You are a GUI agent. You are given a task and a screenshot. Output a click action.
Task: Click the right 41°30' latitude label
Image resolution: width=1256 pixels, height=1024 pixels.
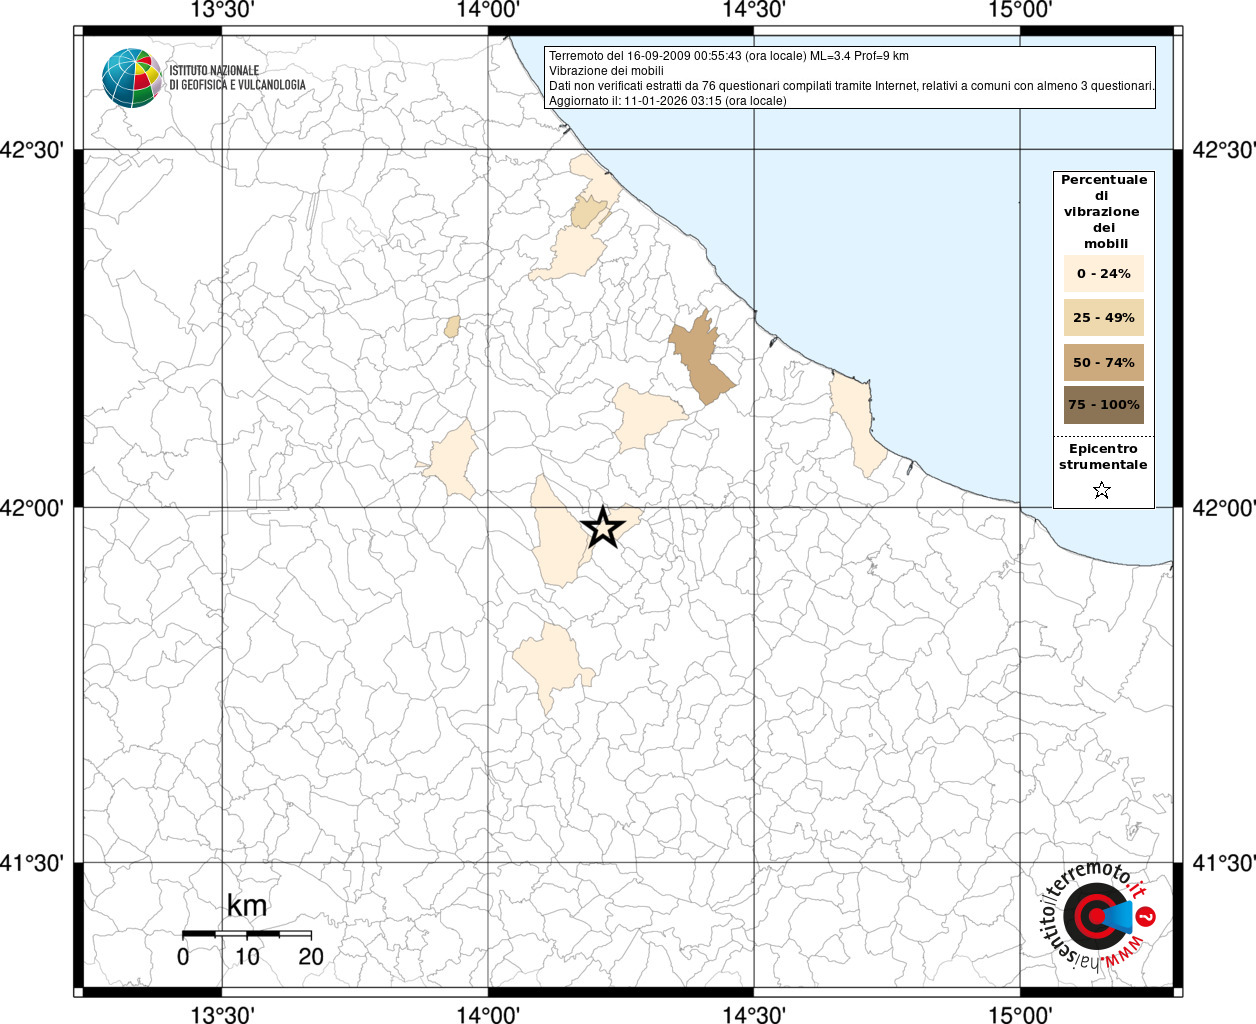click(1224, 863)
